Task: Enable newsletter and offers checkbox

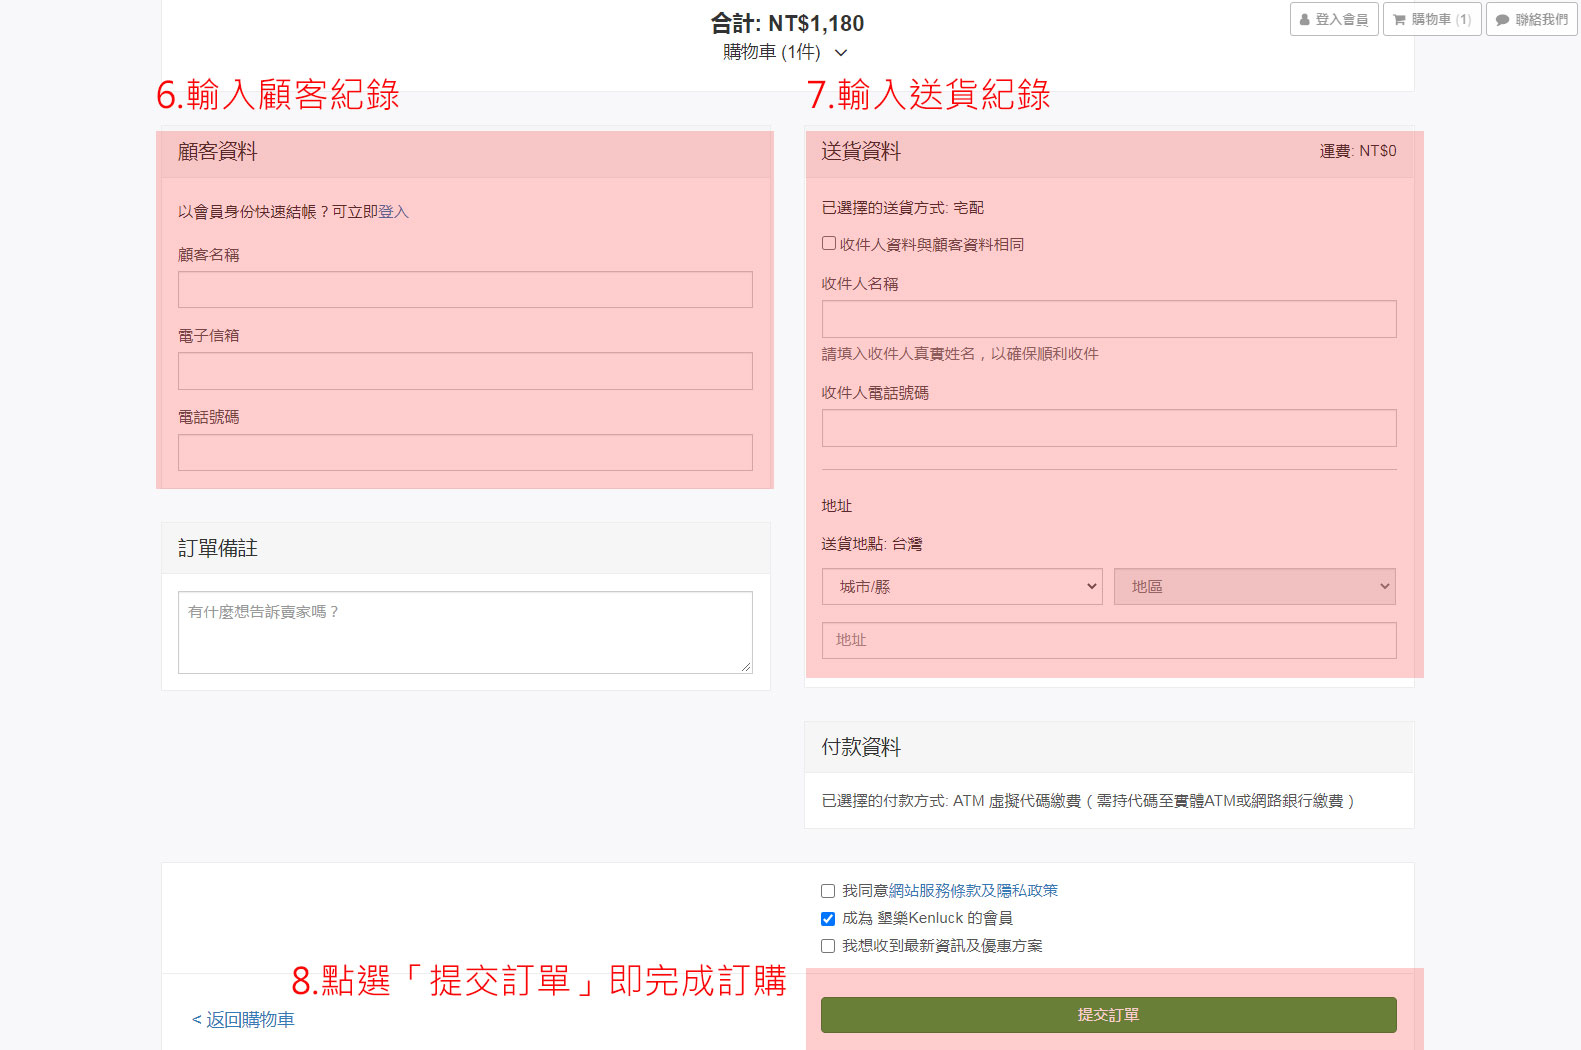Action: coord(828,946)
